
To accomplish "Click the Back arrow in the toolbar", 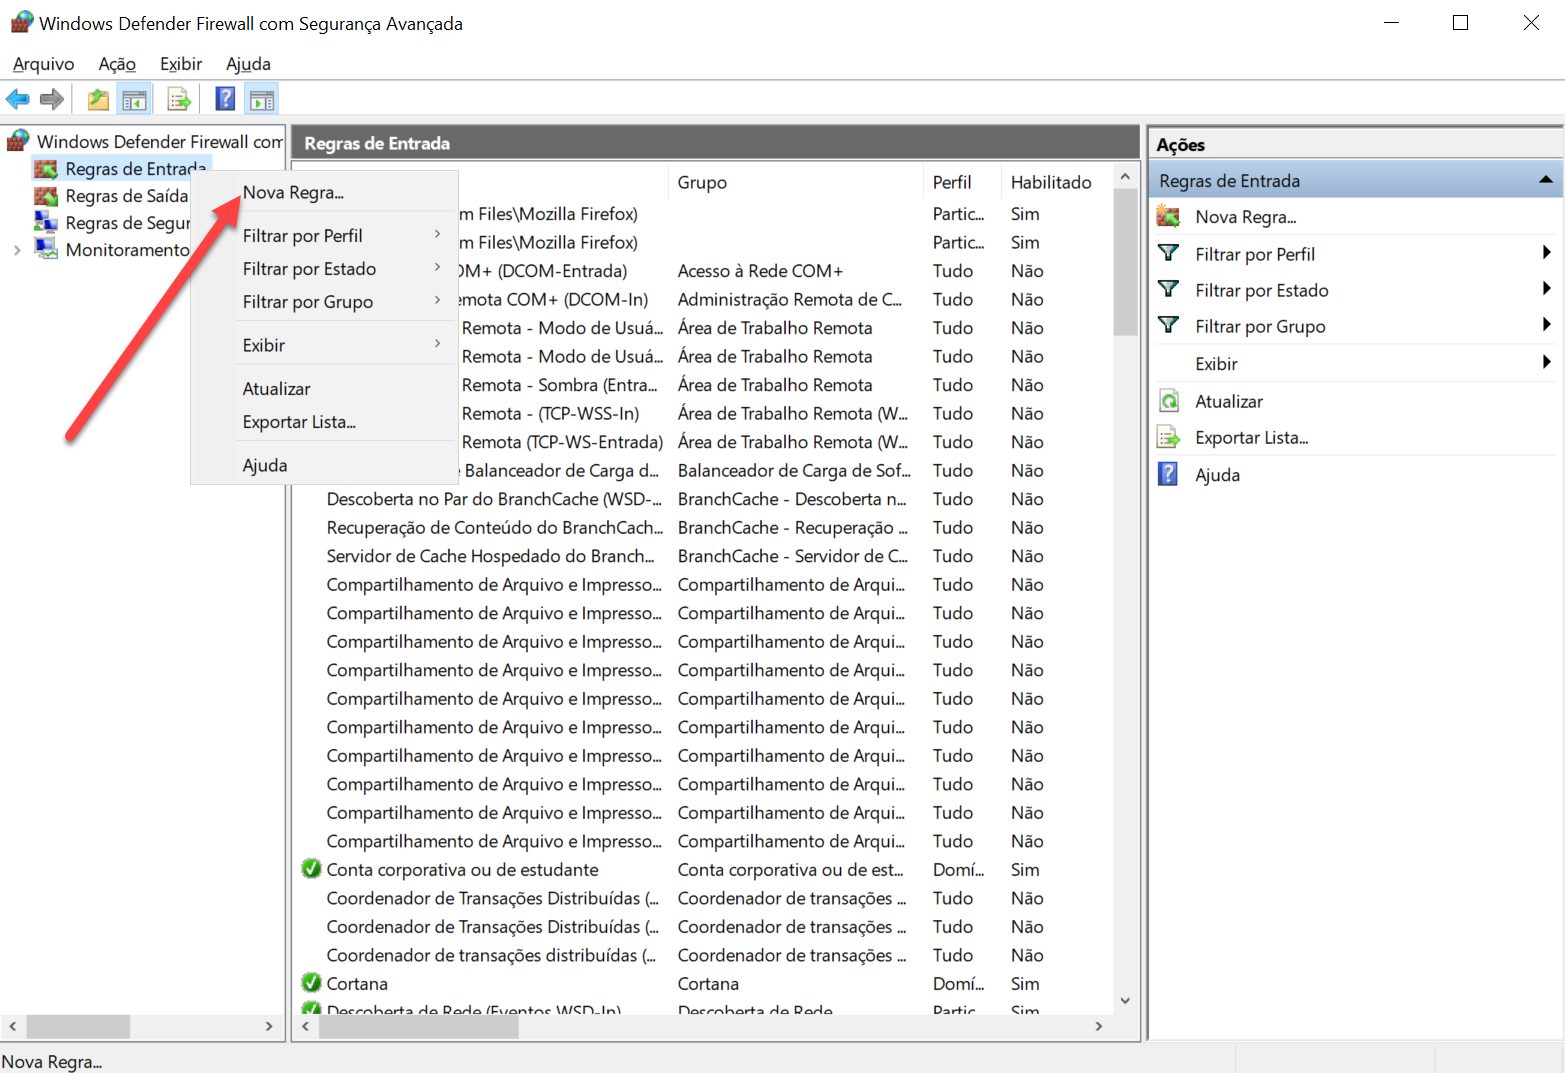I will [x=18, y=99].
